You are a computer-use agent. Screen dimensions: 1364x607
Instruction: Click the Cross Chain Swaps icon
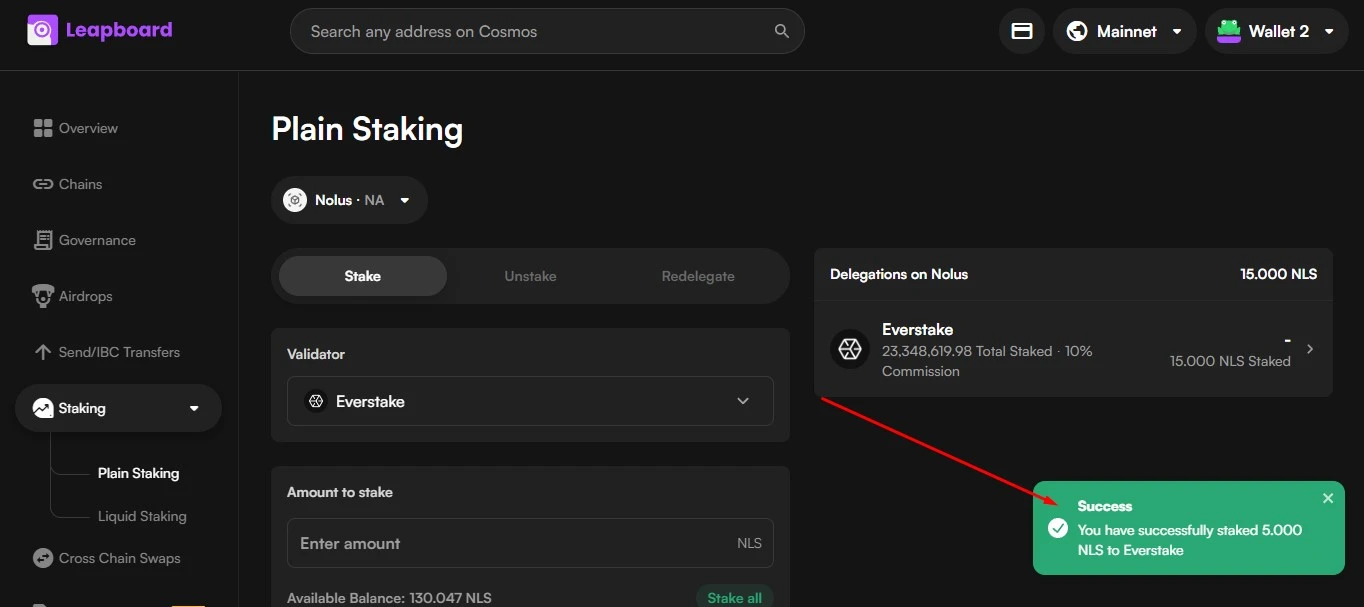[x=43, y=558]
